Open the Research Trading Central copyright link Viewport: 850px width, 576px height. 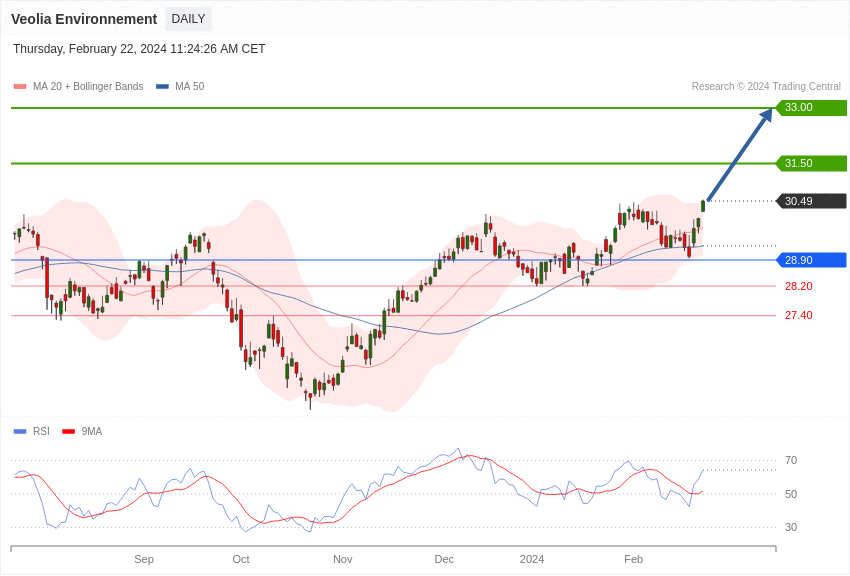pyautogui.click(x=766, y=87)
